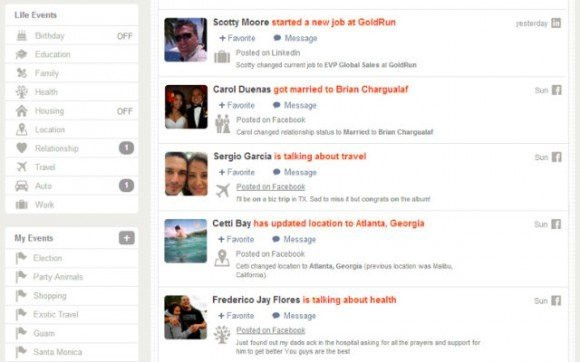Click the location pin icon in Cetti Bay's post
580x362 pixels.
[x=222, y=258]
